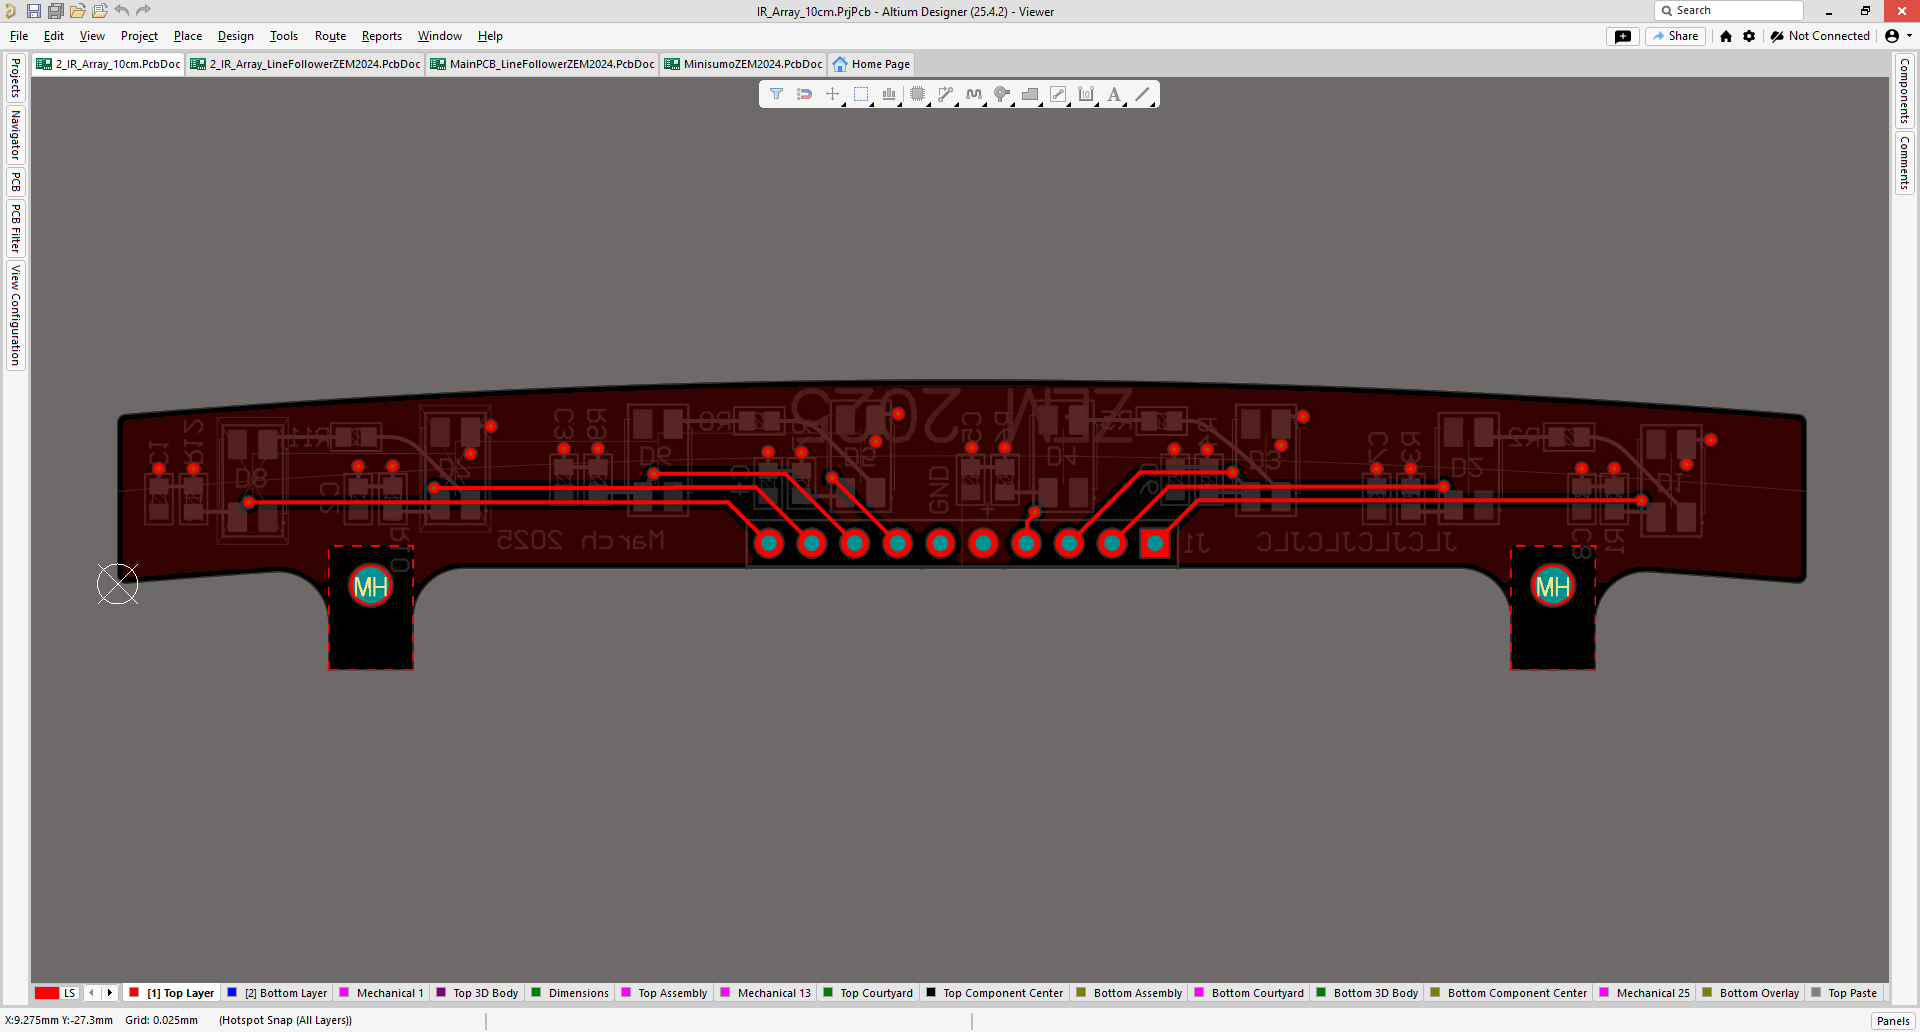Open the Components side panel
This screenshot has width=1920, height=1032.
point(1904,91)
